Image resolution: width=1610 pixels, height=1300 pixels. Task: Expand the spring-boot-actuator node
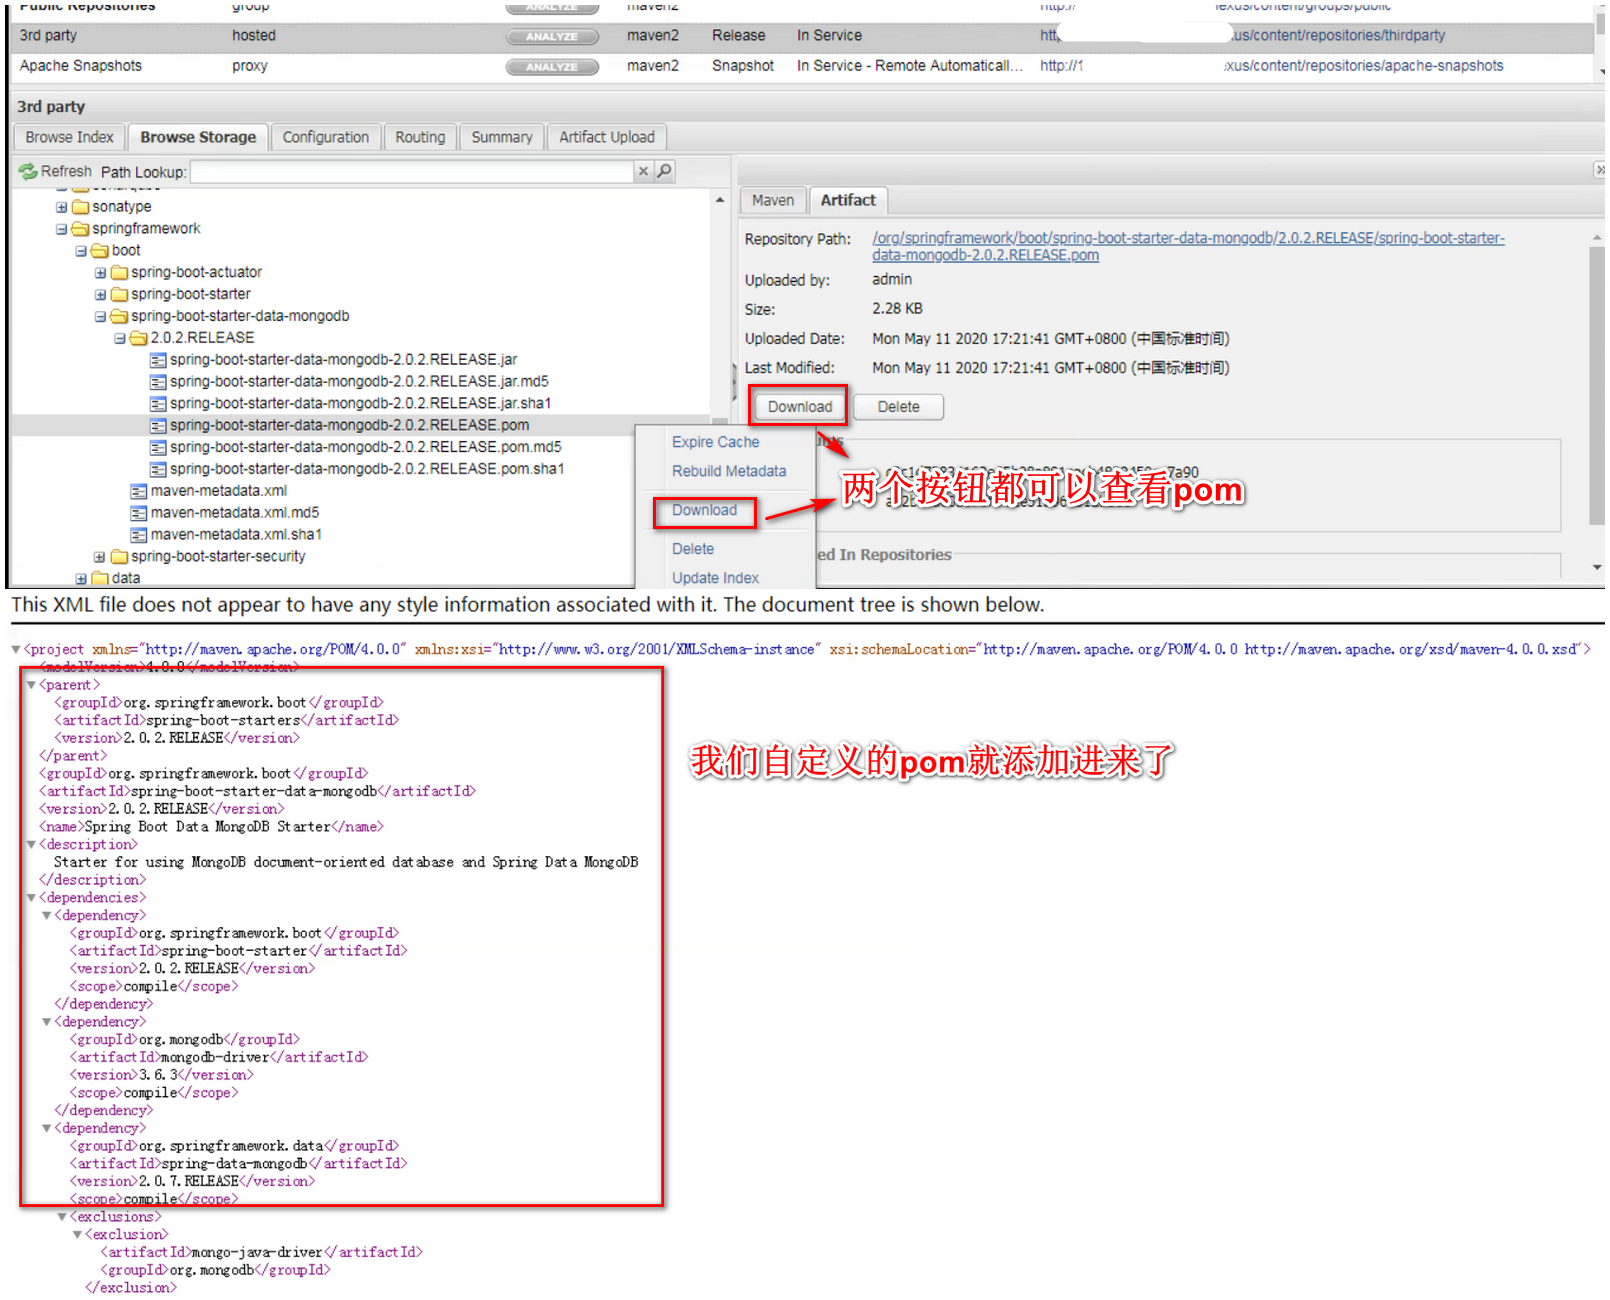[99, 272]
